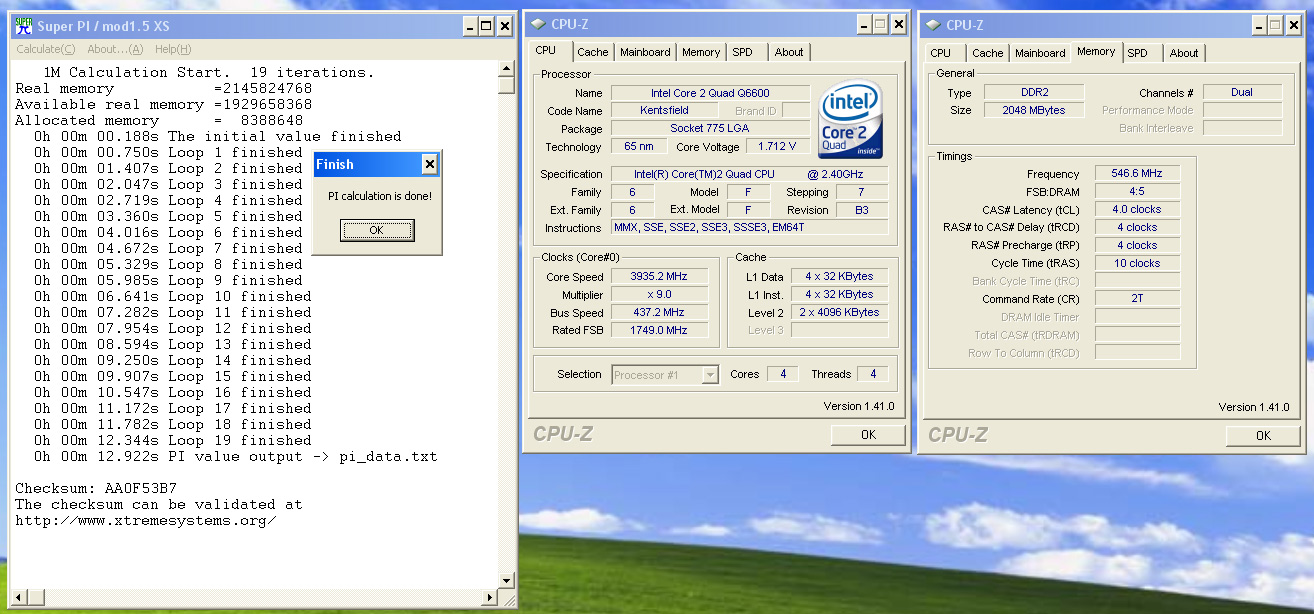Close the Finish dialog
The image size is (1314, 614).
click(429, 164)
